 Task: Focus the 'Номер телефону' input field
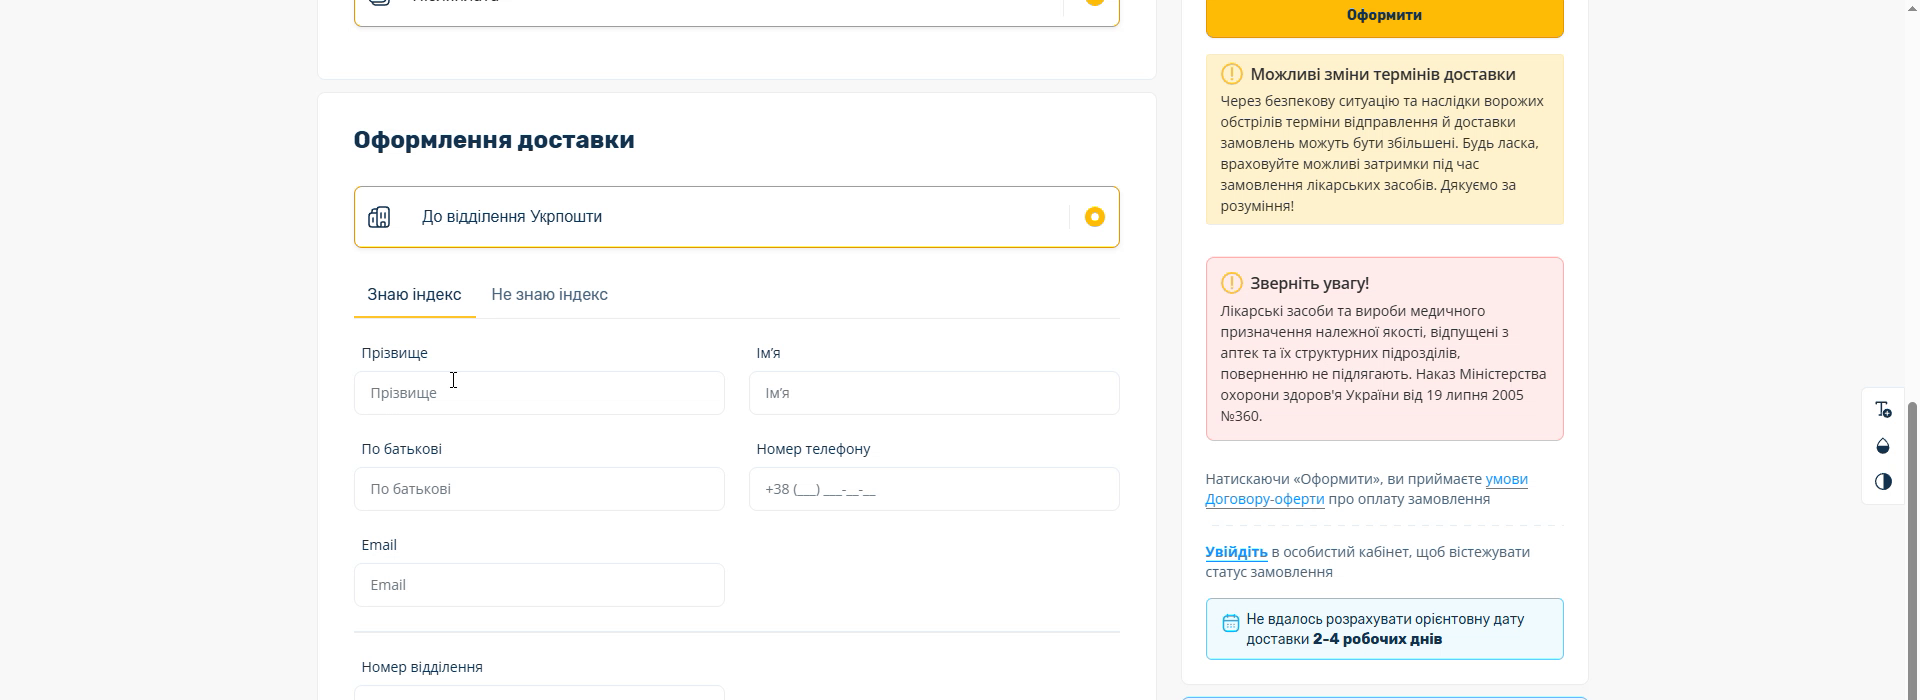click(934, 489)
